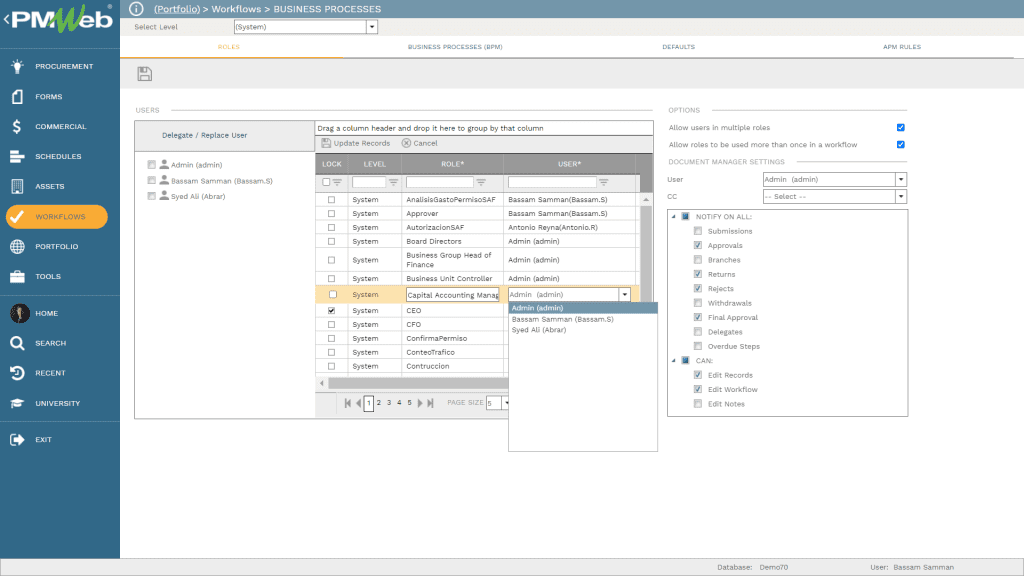Viewport: 1024px width, 576px height.
Task: Toggle Allow users in multiple roles
Action: point(901,127)
